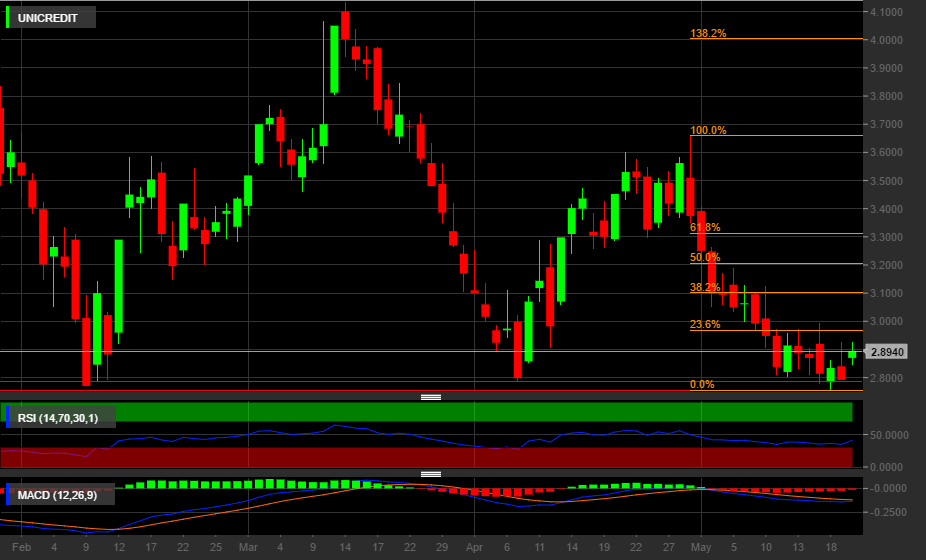Click the UNICREDIT symbol label
Image resolution: width=926 pixels, height=560 pixels.
[x=54, y=18]
